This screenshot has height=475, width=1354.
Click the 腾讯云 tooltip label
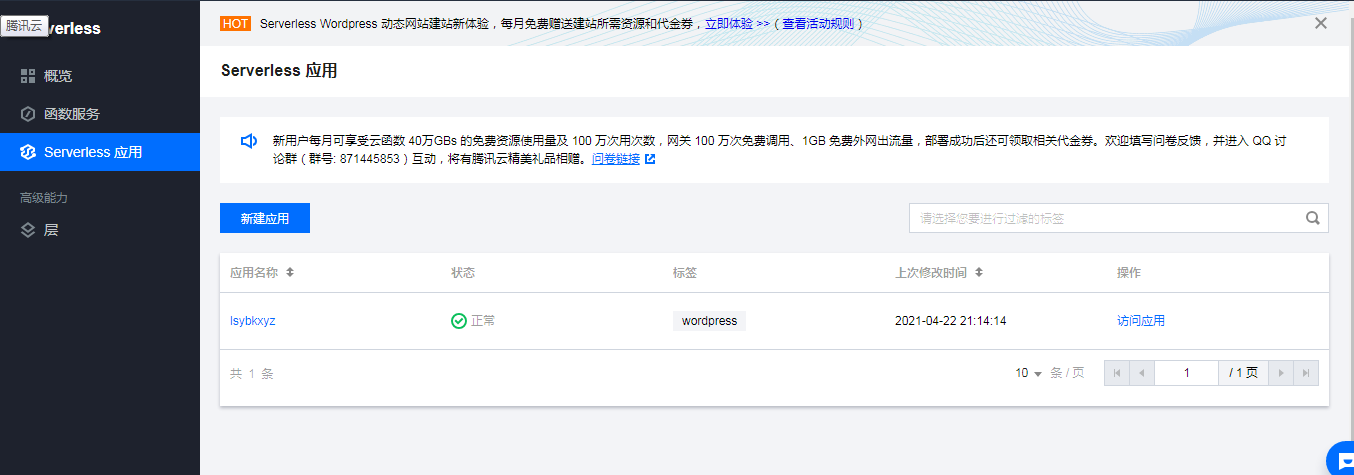click(x=24, y=26)
